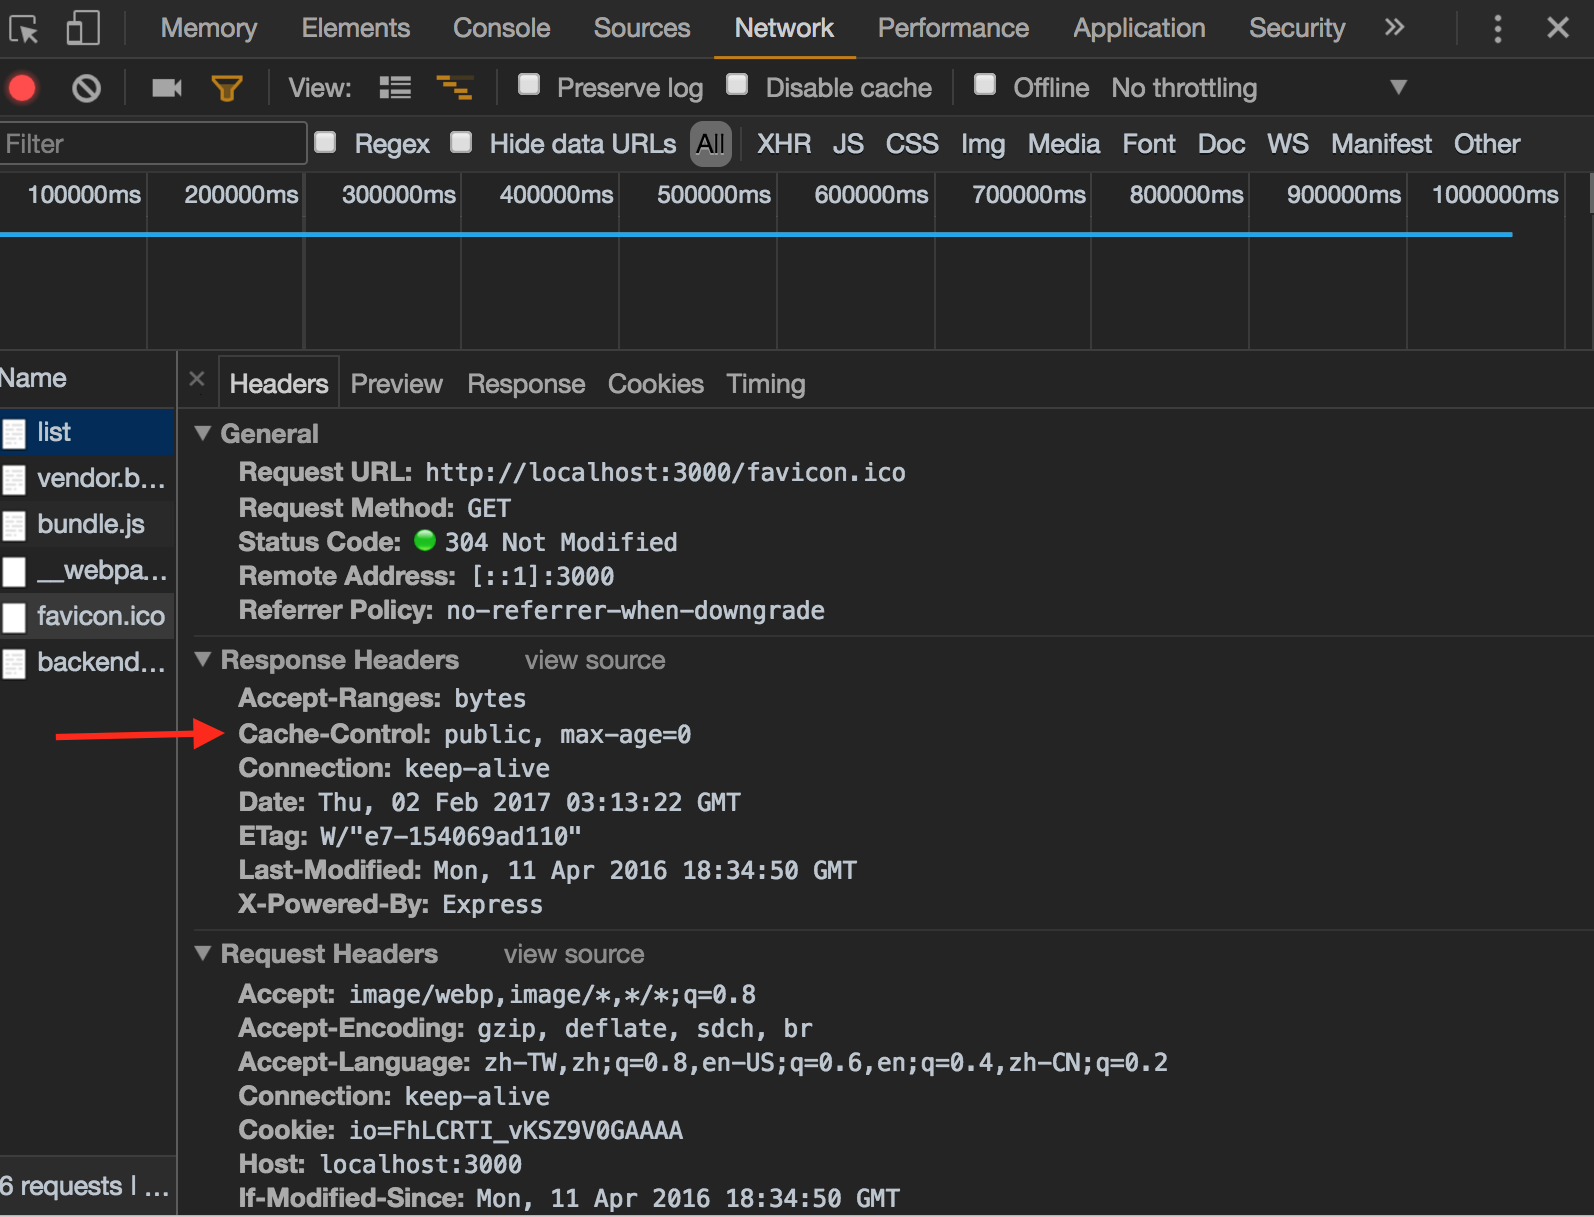Close the DevTools panel
Screen dimensions: 1594x1217
coord(1558,28)
